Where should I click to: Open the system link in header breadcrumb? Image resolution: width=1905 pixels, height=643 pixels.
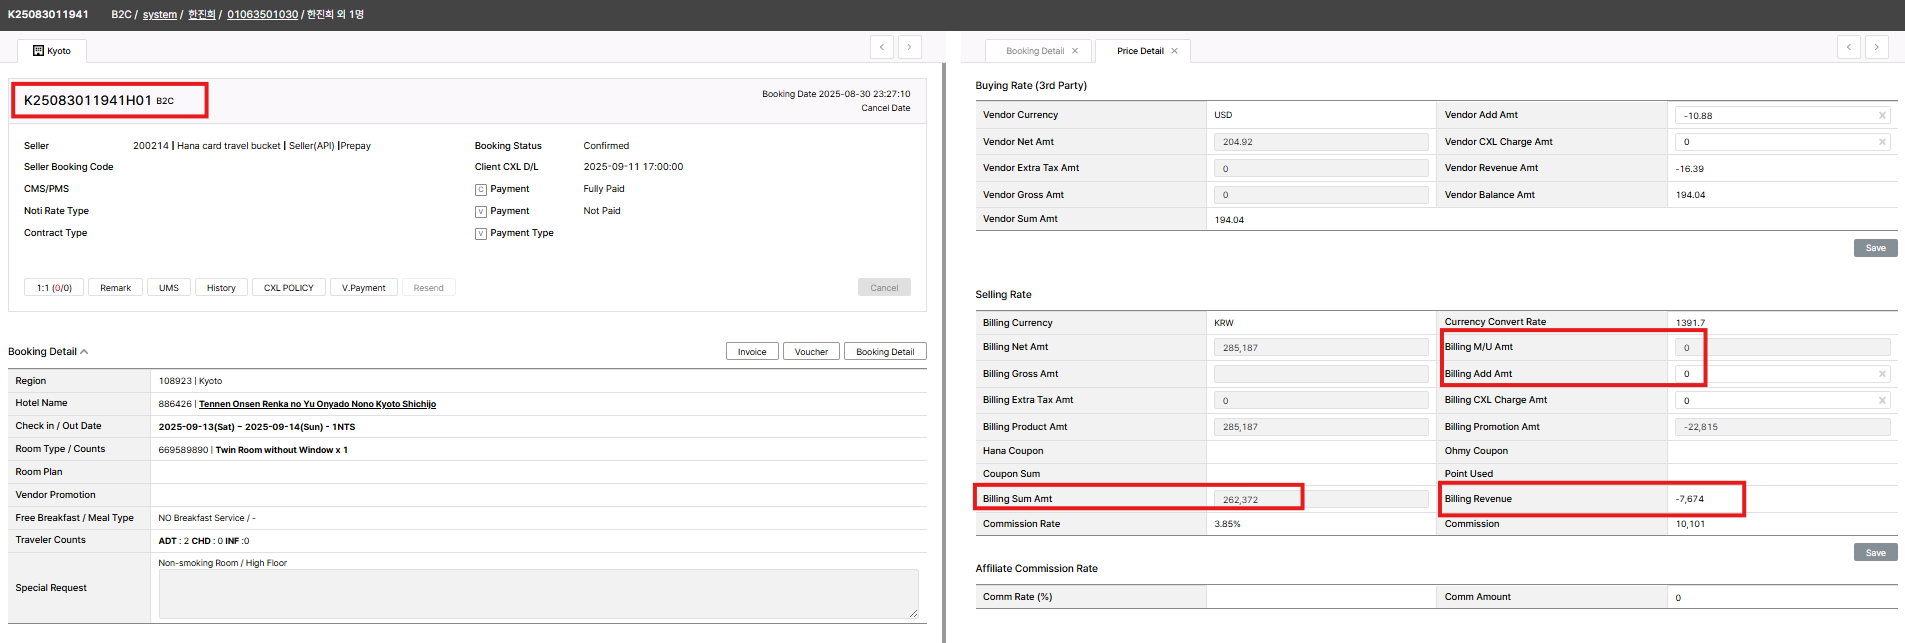click(159, 15)
